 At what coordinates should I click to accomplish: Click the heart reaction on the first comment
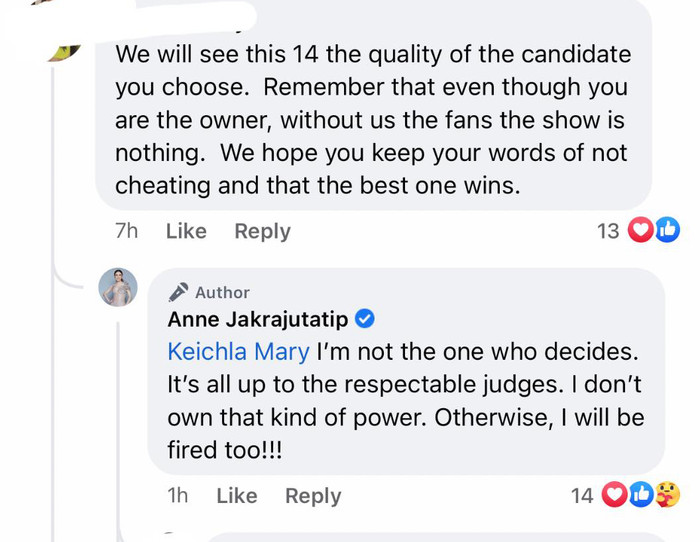pyautogui.click(x=640, y=231)
